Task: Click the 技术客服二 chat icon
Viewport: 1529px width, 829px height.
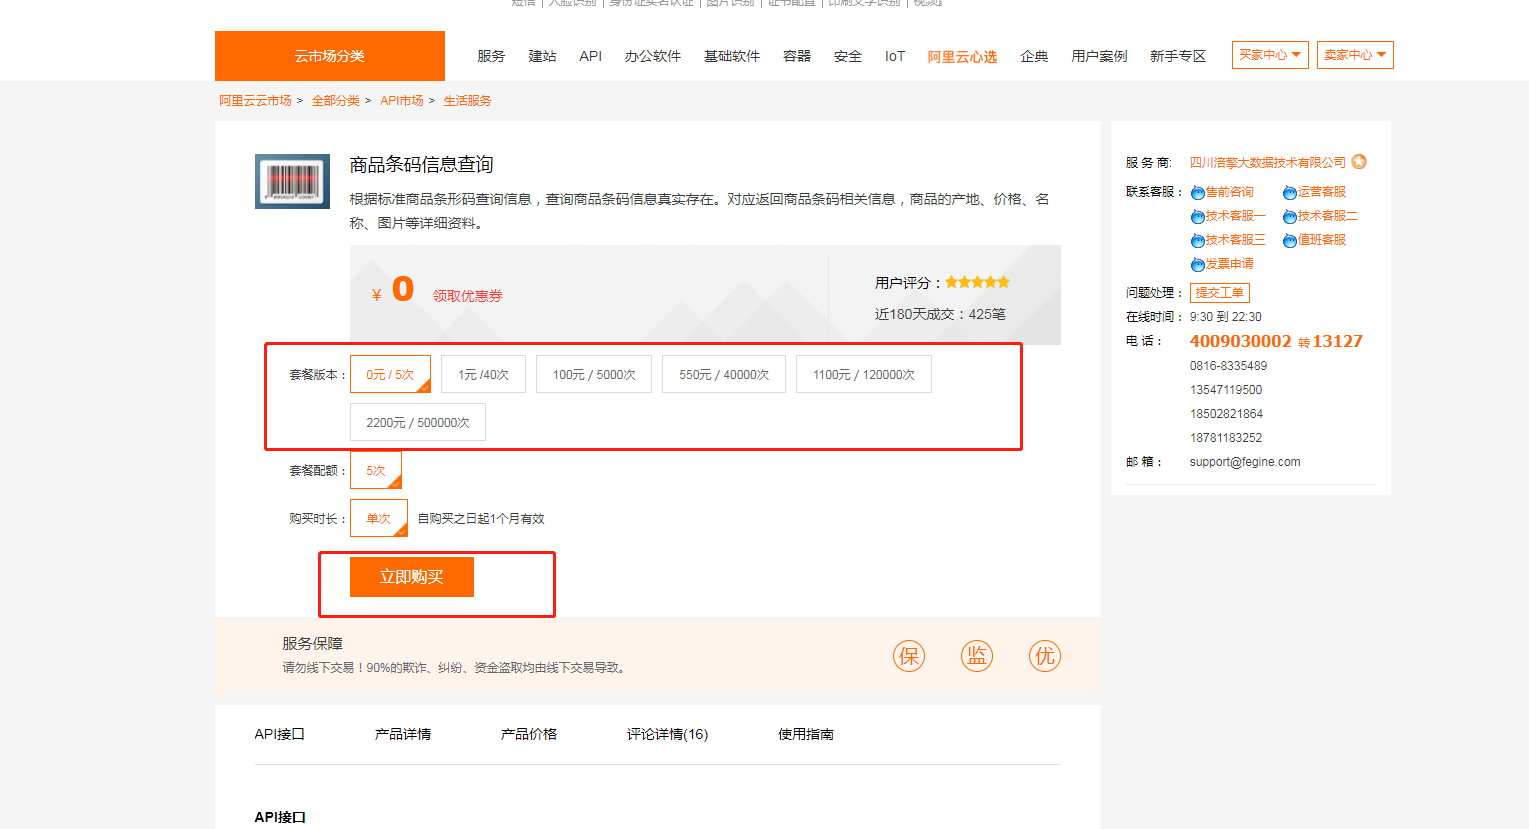Action: tap(1290, 217)
